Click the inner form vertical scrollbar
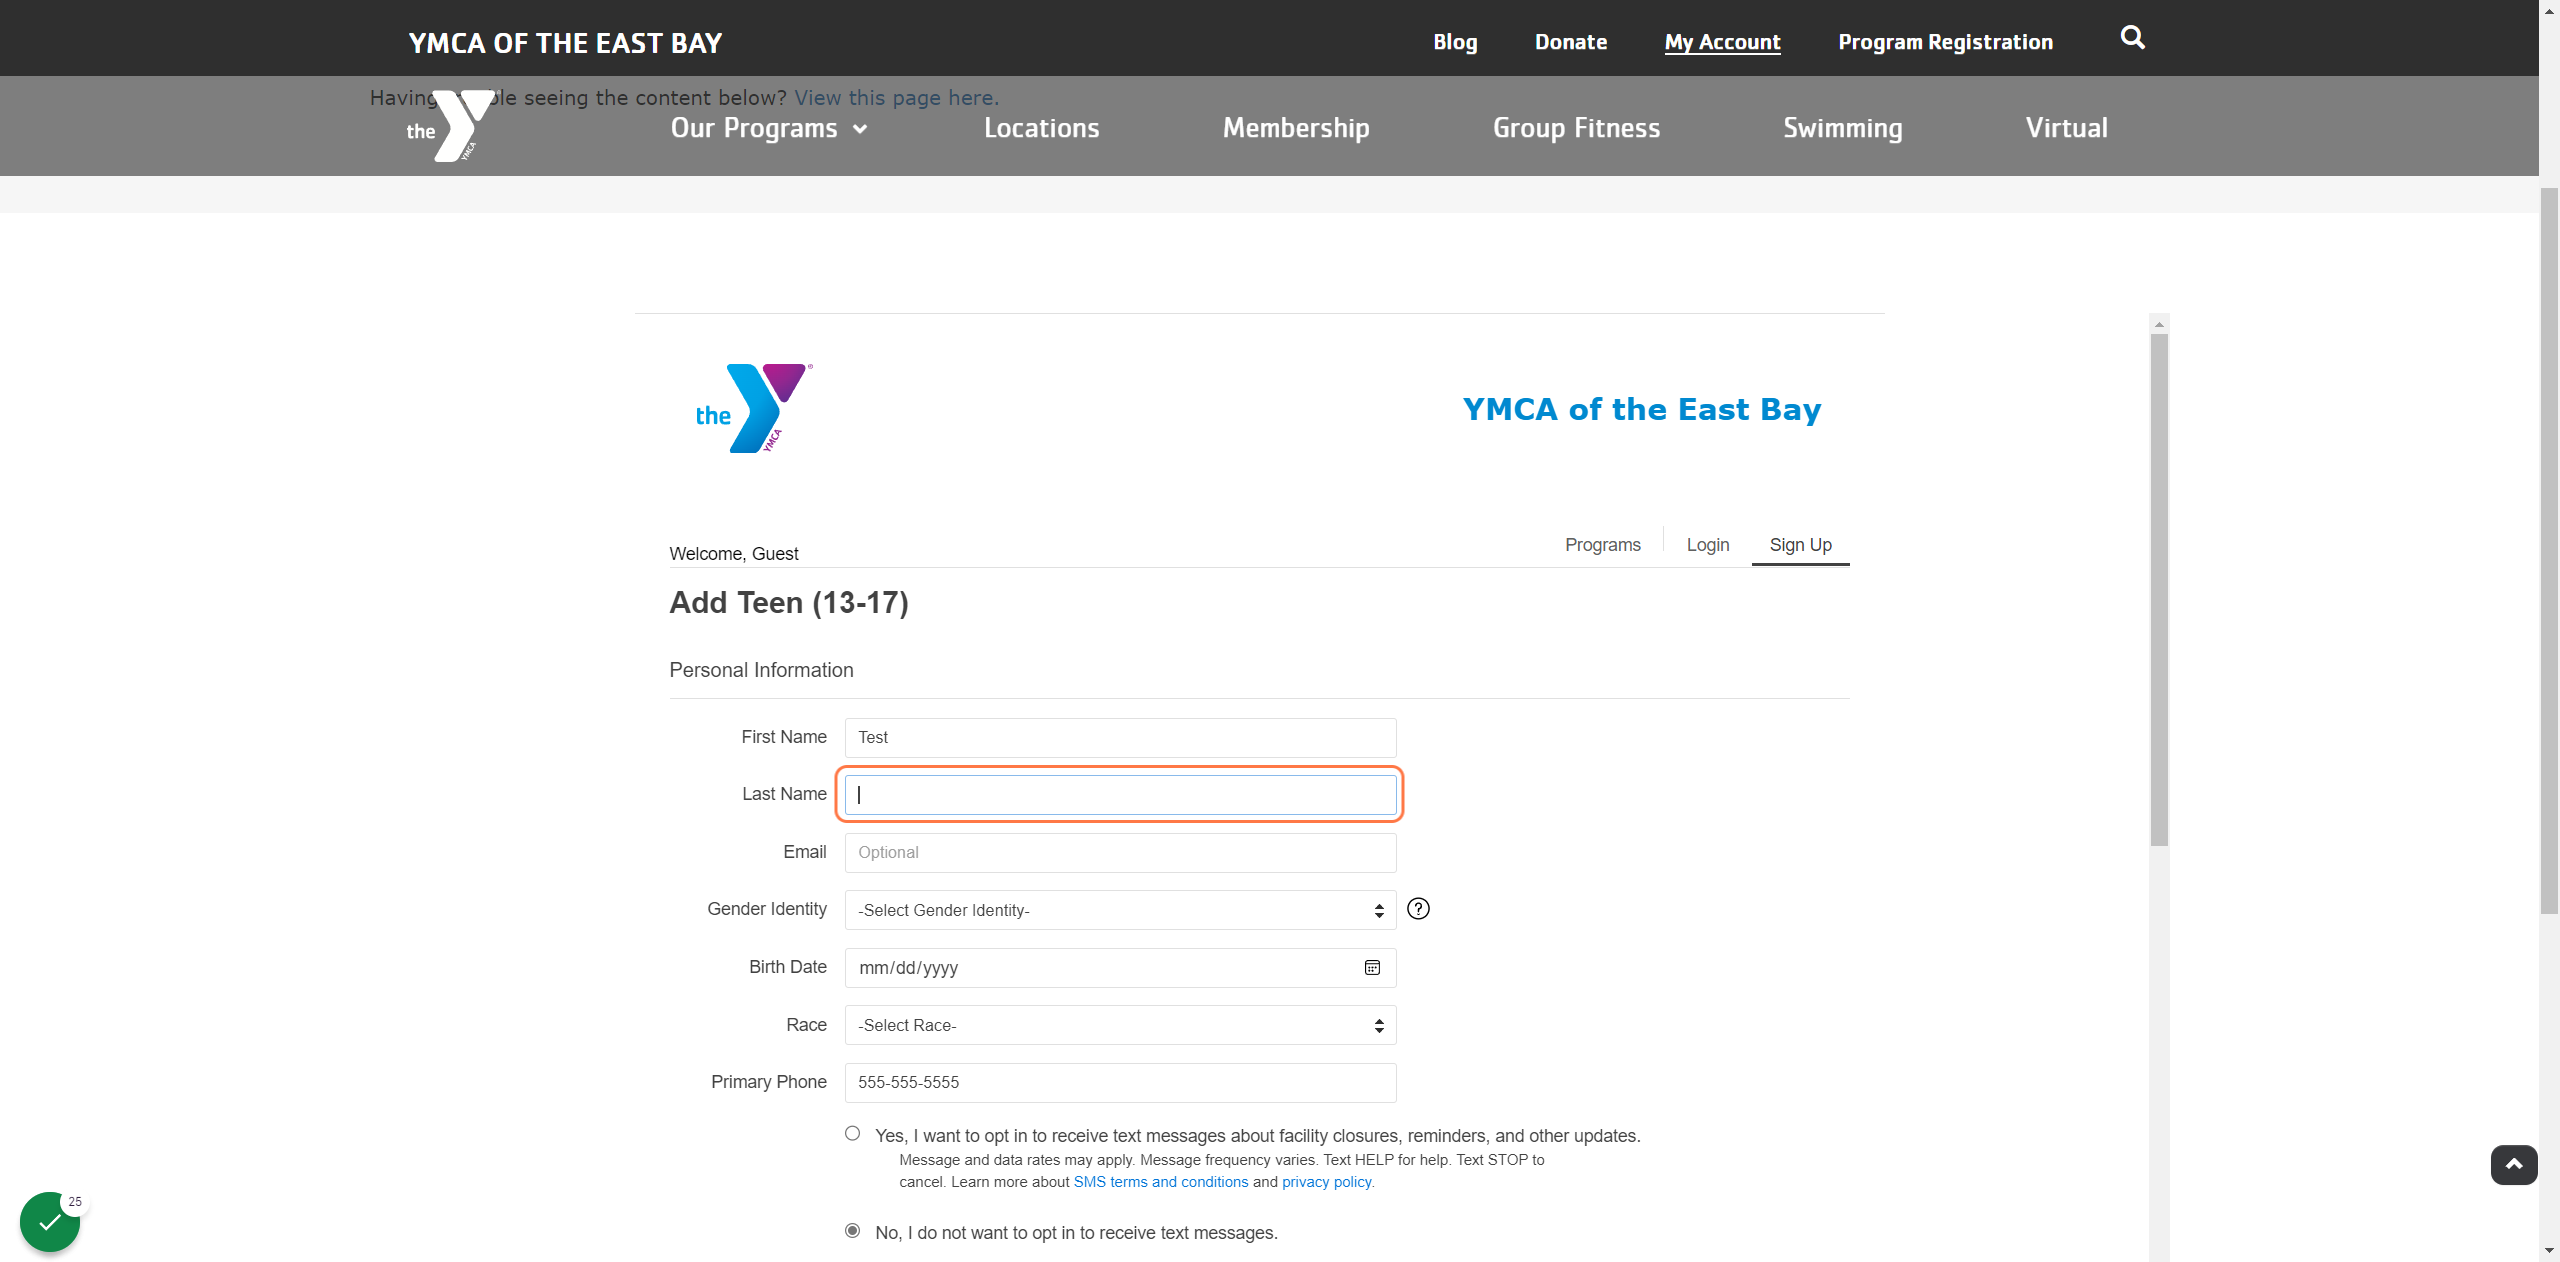This screenshot has height=1262, width=2560. (2159, 590)
